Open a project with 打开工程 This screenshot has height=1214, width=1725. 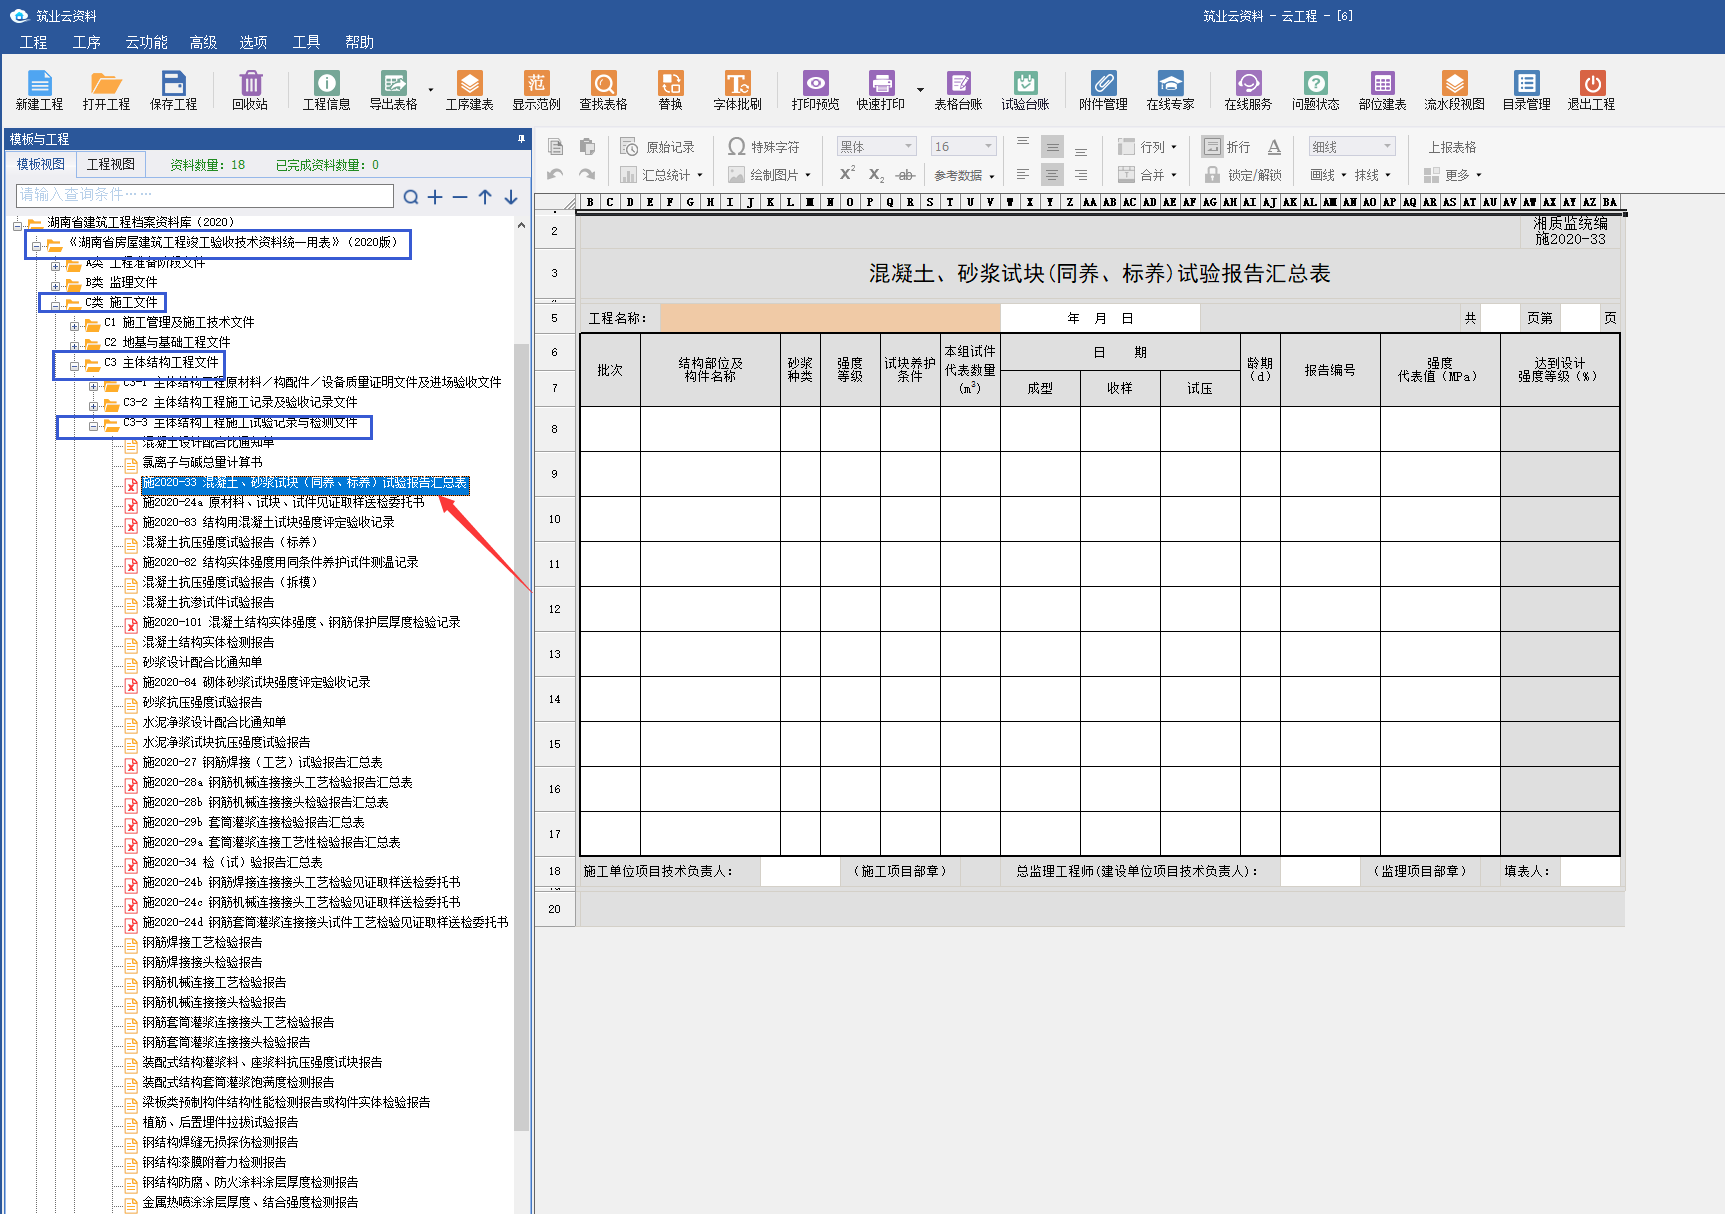[x=106, y=90]
